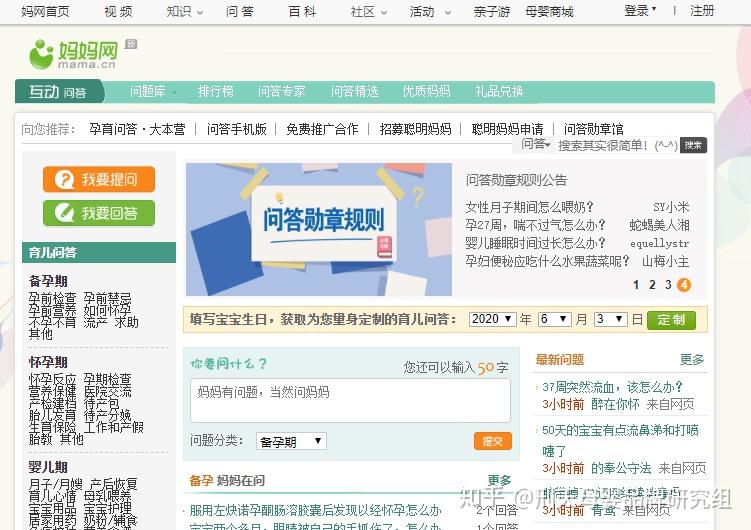This screenshot has height=530, width=751.
Task: Expand the 社区 top menu dropdown
Action: 368,11
